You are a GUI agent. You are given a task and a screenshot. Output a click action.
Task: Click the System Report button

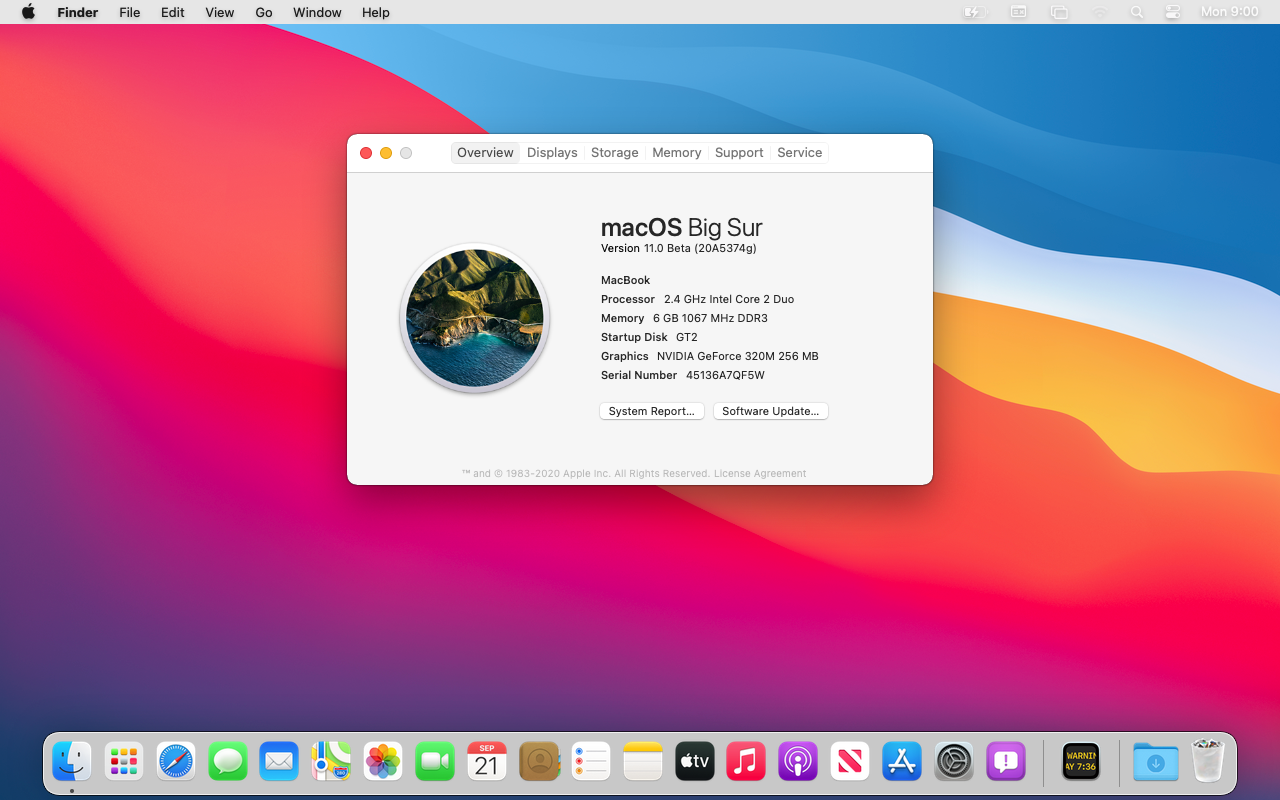(x=652, y=411)
